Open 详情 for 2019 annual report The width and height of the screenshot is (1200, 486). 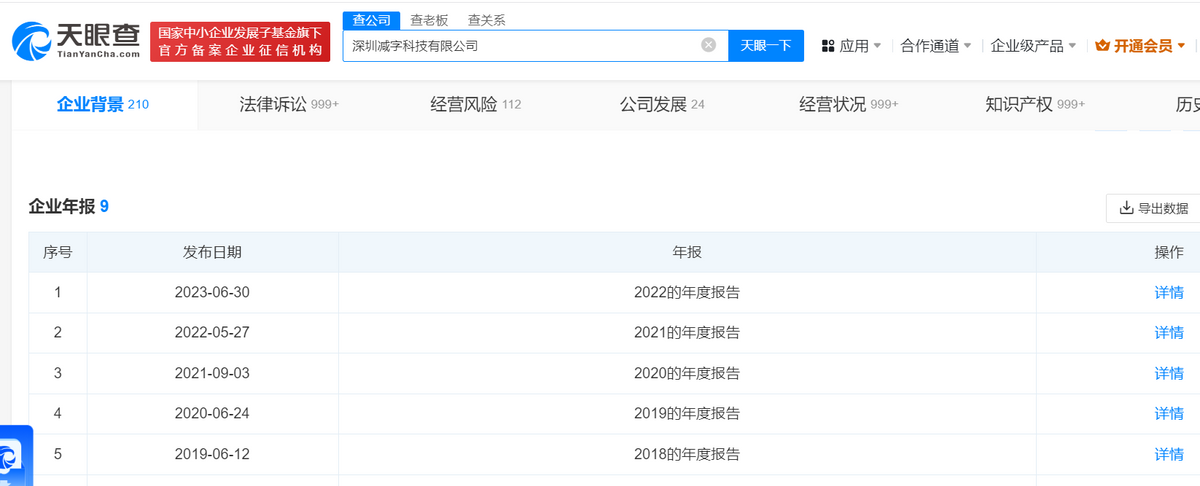[1169, 413]
